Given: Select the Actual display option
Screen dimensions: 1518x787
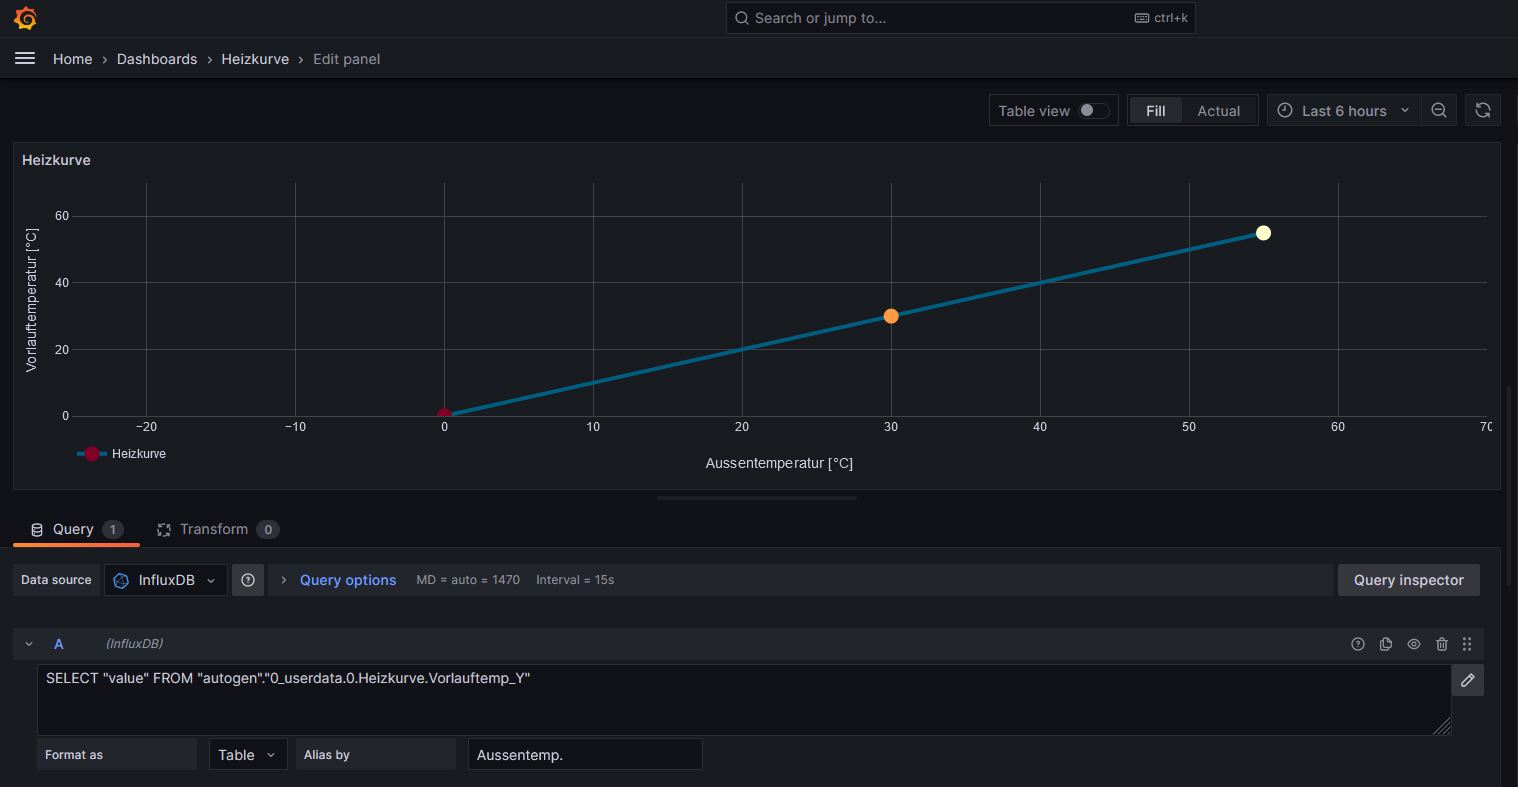Looking at the screenshot, I should click(x=1219, y=110).
